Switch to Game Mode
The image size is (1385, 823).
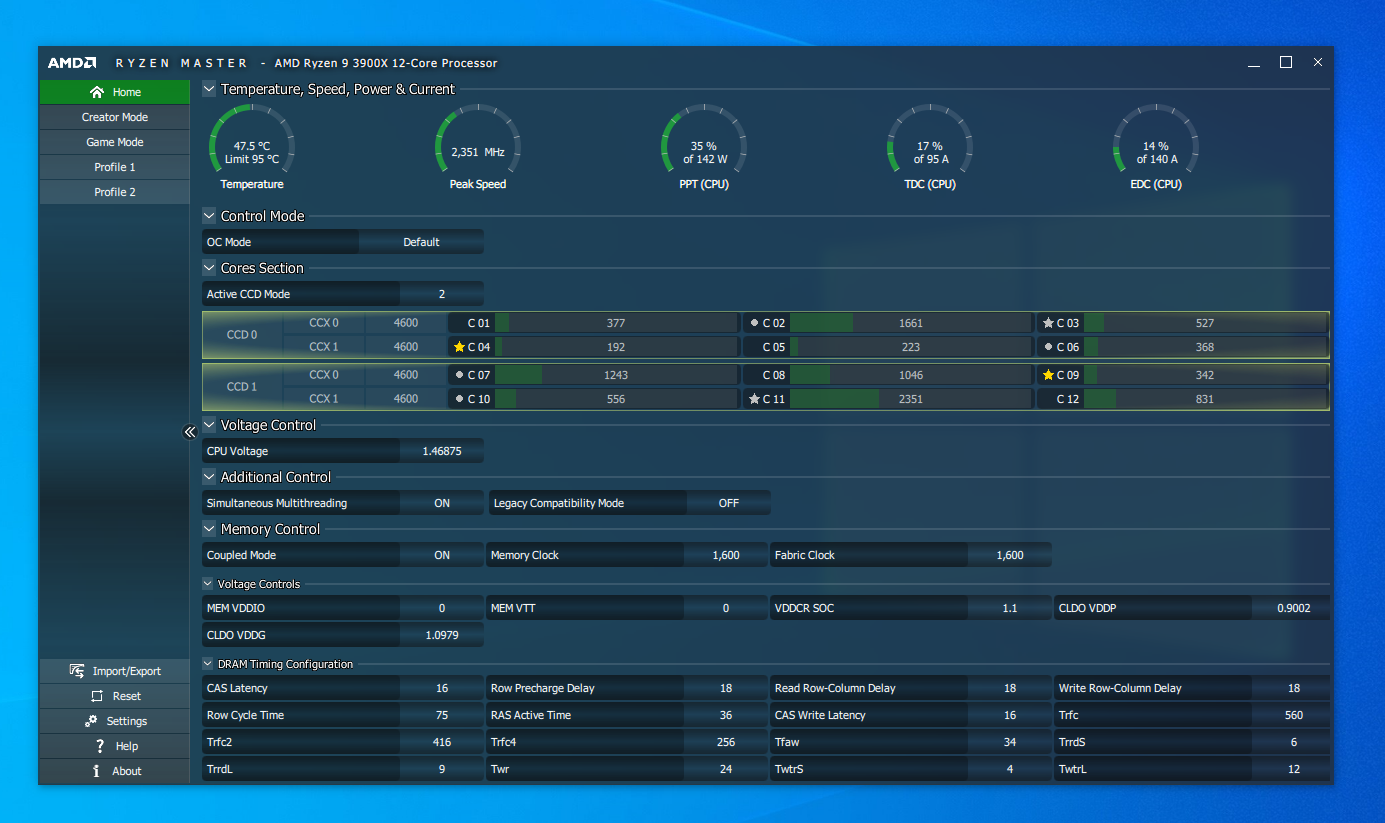coord(115,142)
